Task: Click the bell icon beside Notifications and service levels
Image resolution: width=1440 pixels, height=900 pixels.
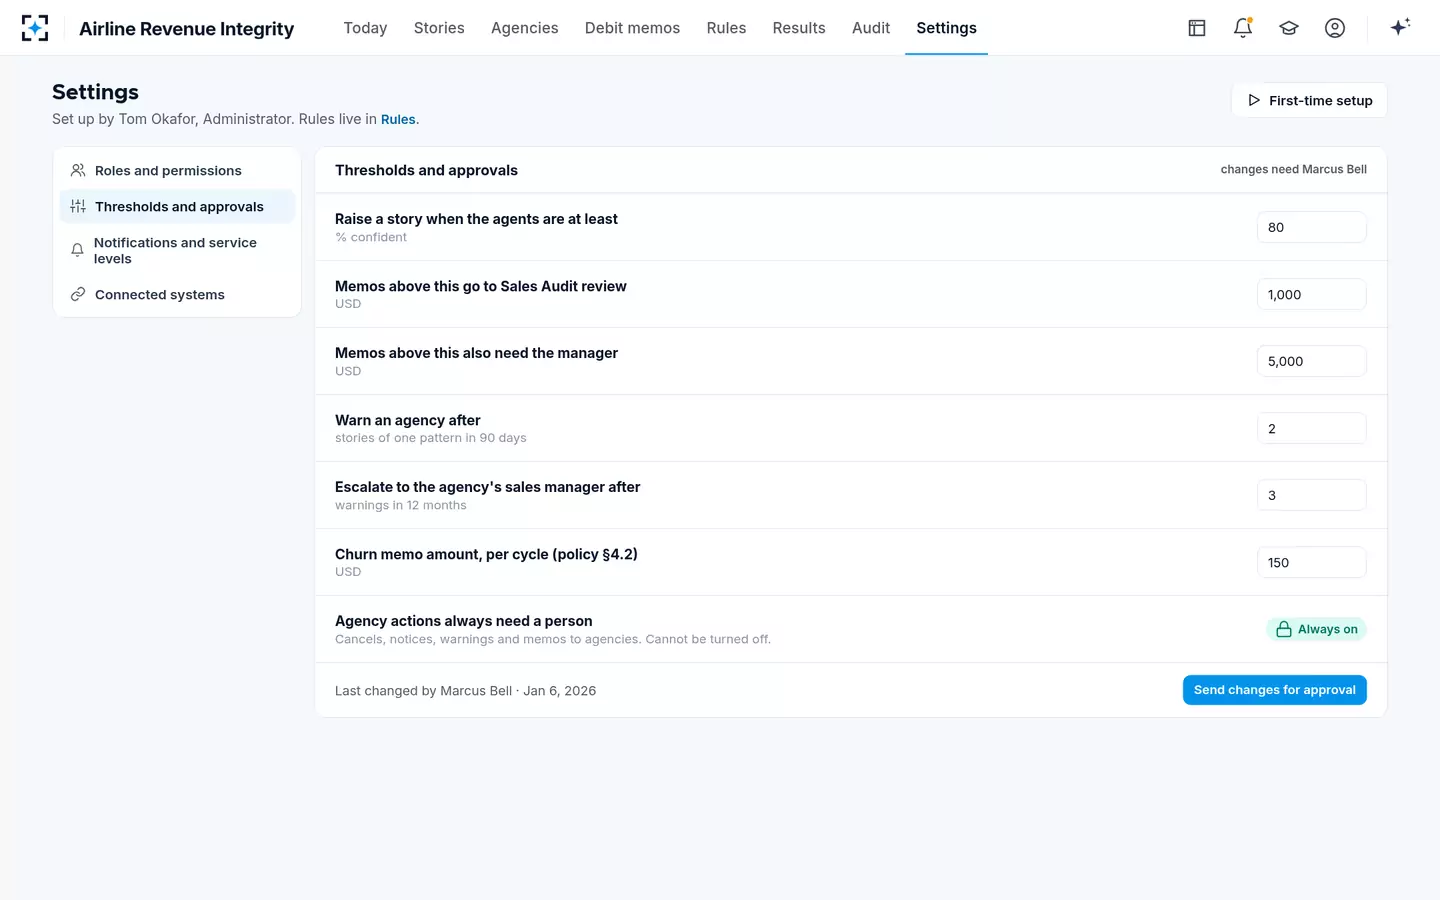Action: point(77,251)
